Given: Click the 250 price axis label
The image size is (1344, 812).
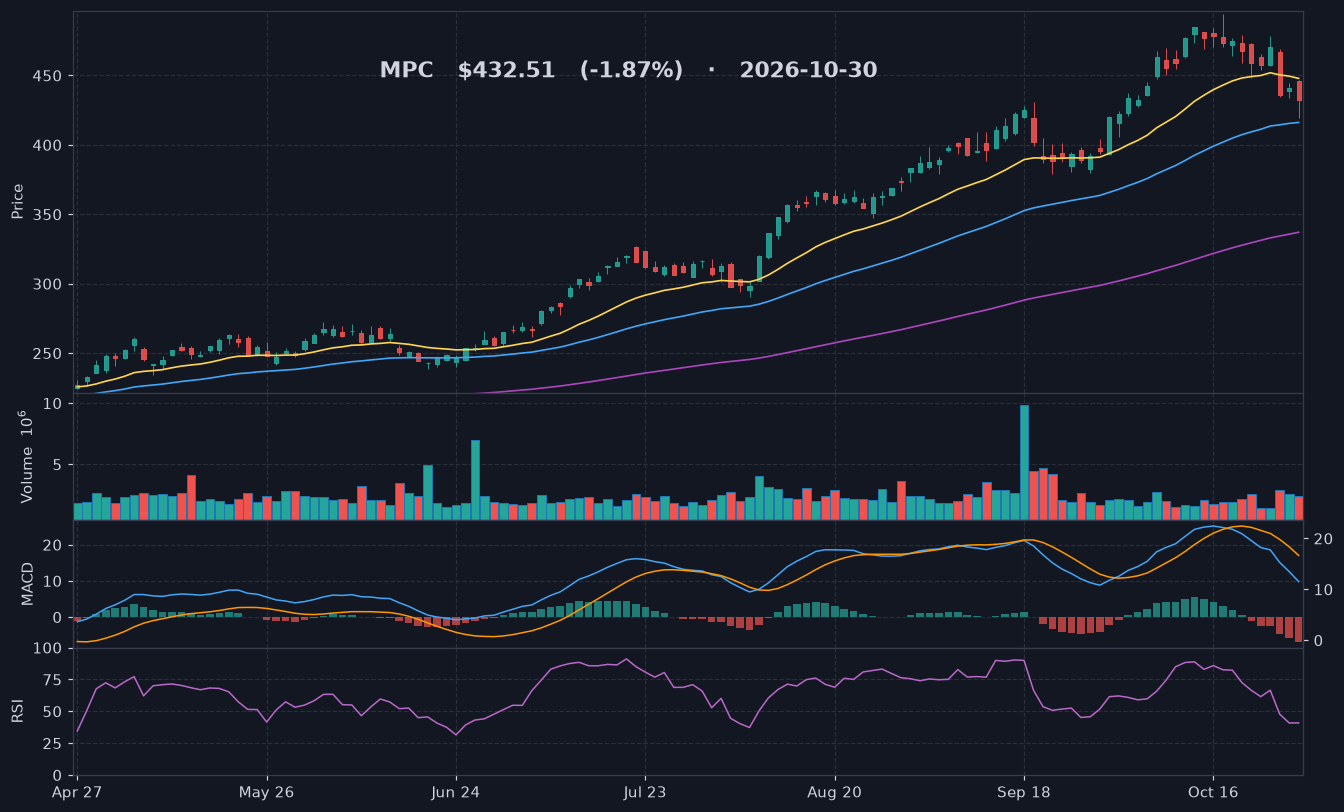Looking at the screenshot, I should click(x=49, y=354).
